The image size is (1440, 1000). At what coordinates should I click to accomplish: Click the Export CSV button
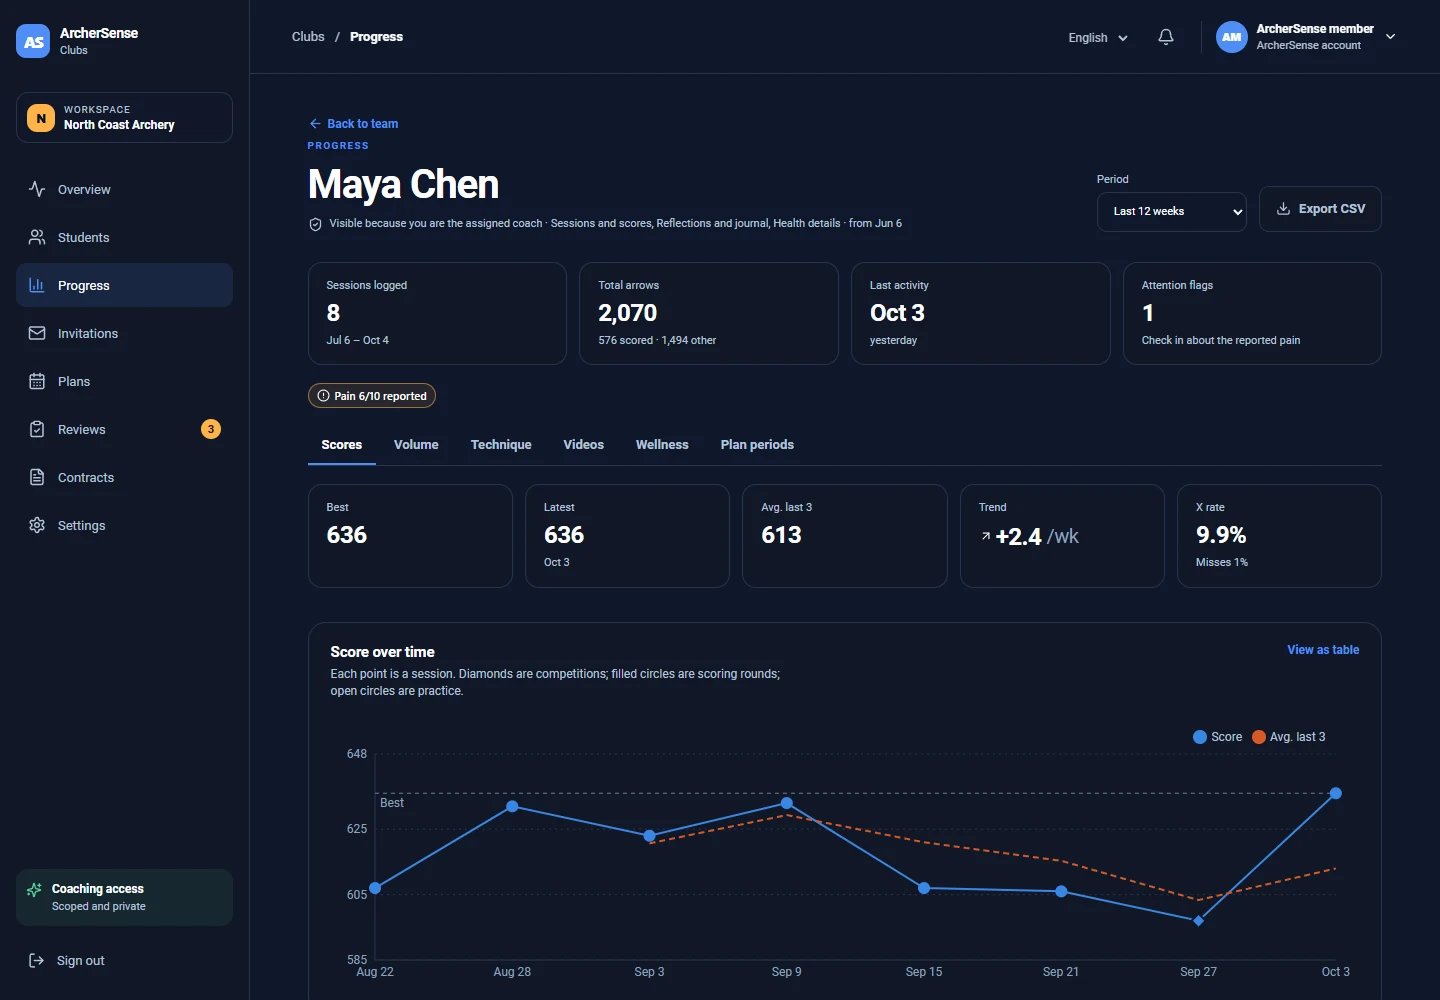(x=1320, y=209)
